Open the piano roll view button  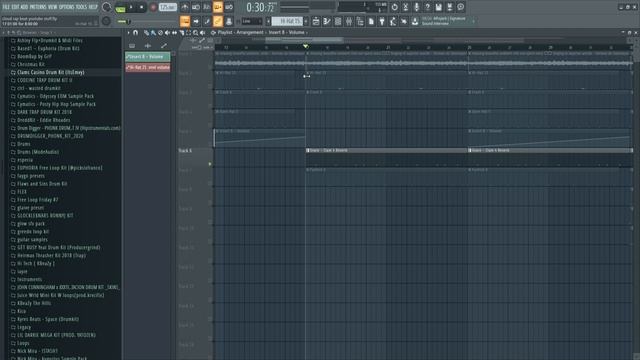(327, 21)
